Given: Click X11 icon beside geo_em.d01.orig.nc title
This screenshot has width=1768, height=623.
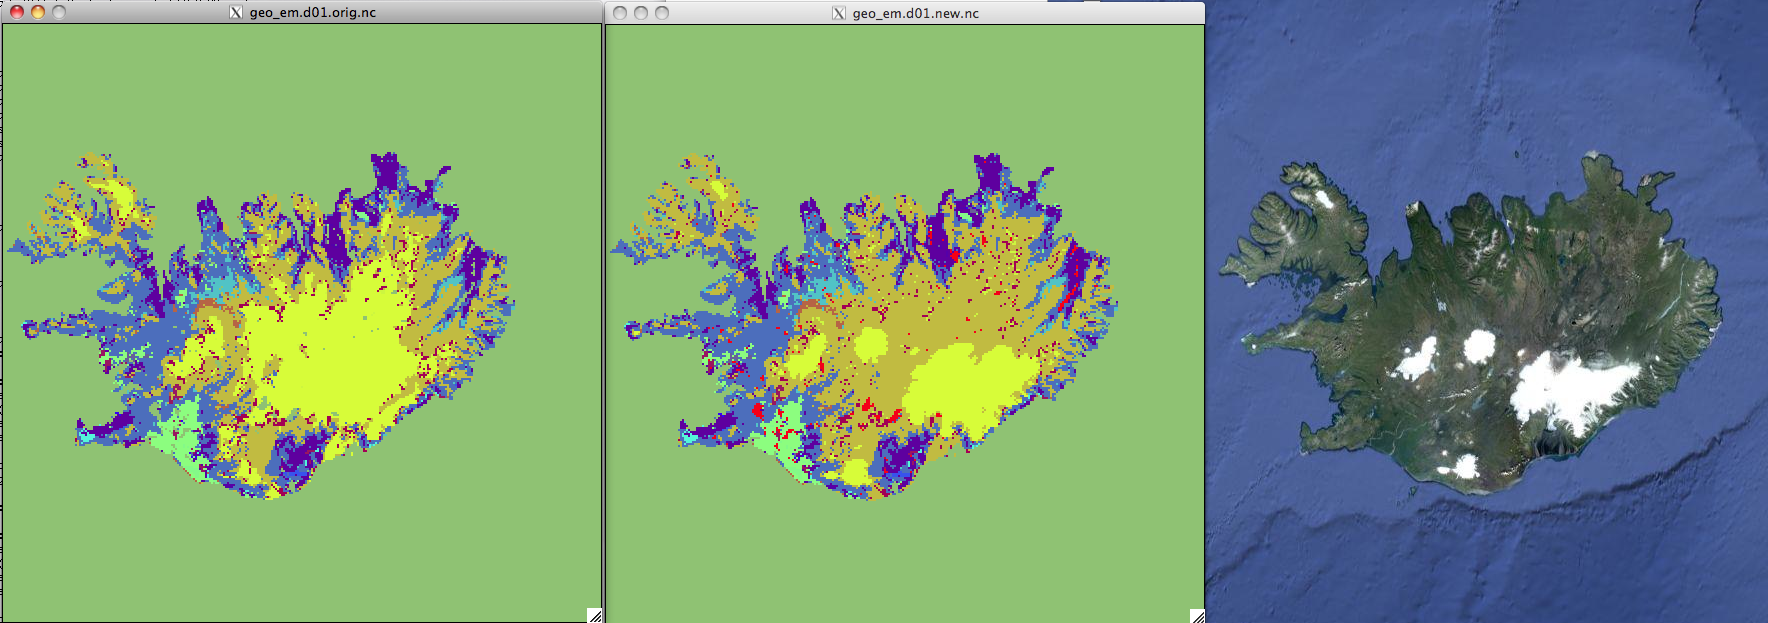Looking at the screenshot, I should coord(236,12).
